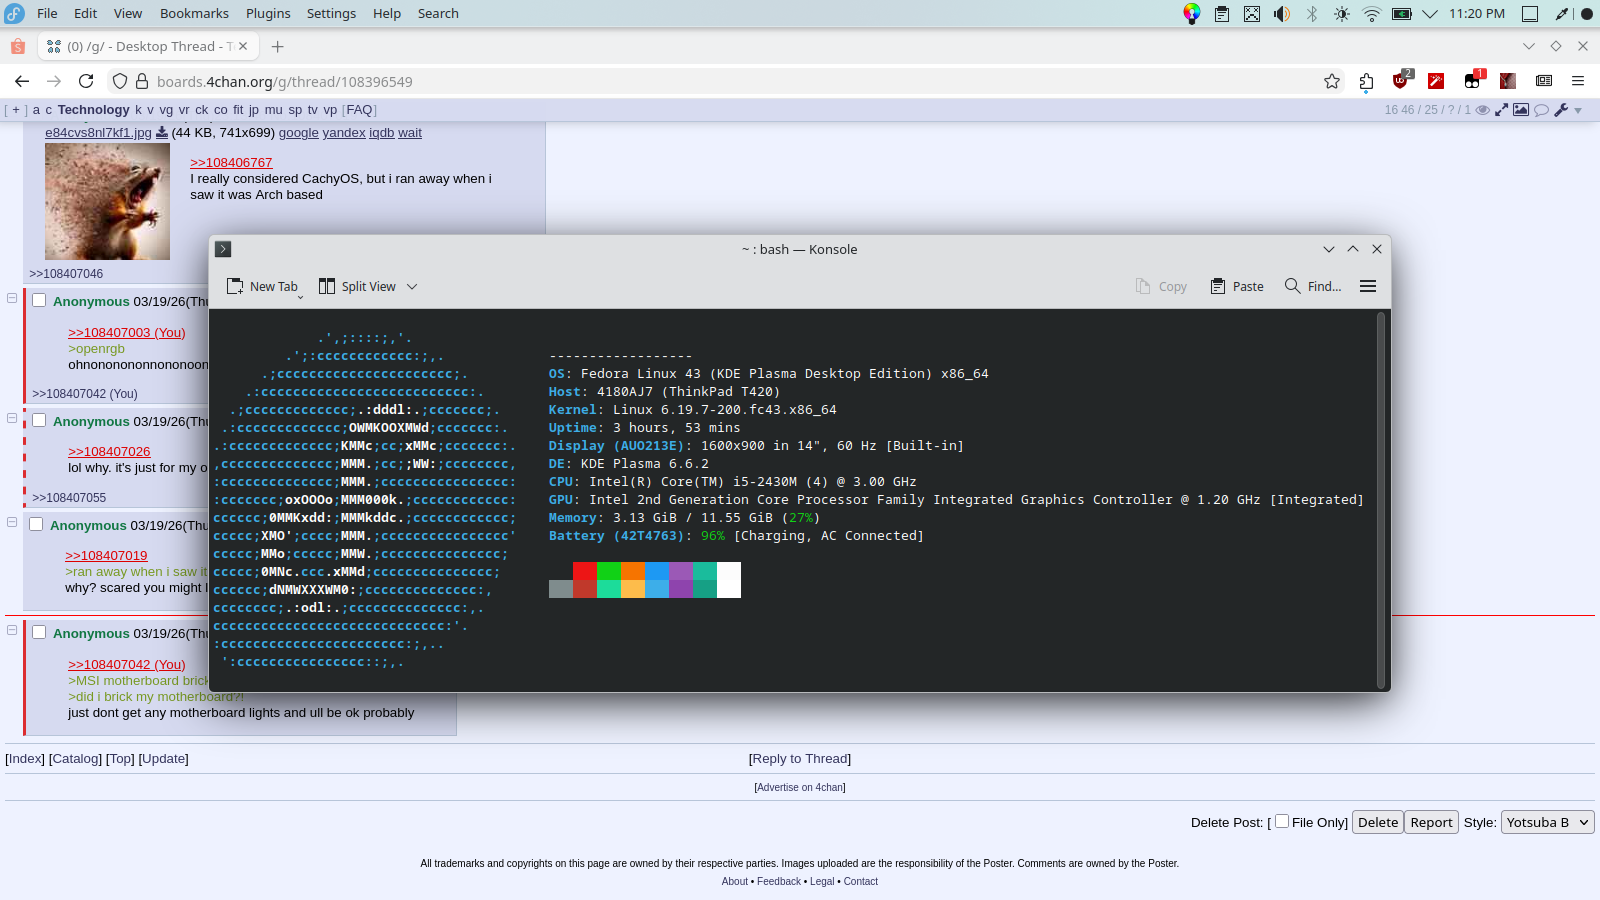Click the Reply to Thread link
Image resolution: width=1600 pixels, height=900 pixels.
click(x=800, y=758)
